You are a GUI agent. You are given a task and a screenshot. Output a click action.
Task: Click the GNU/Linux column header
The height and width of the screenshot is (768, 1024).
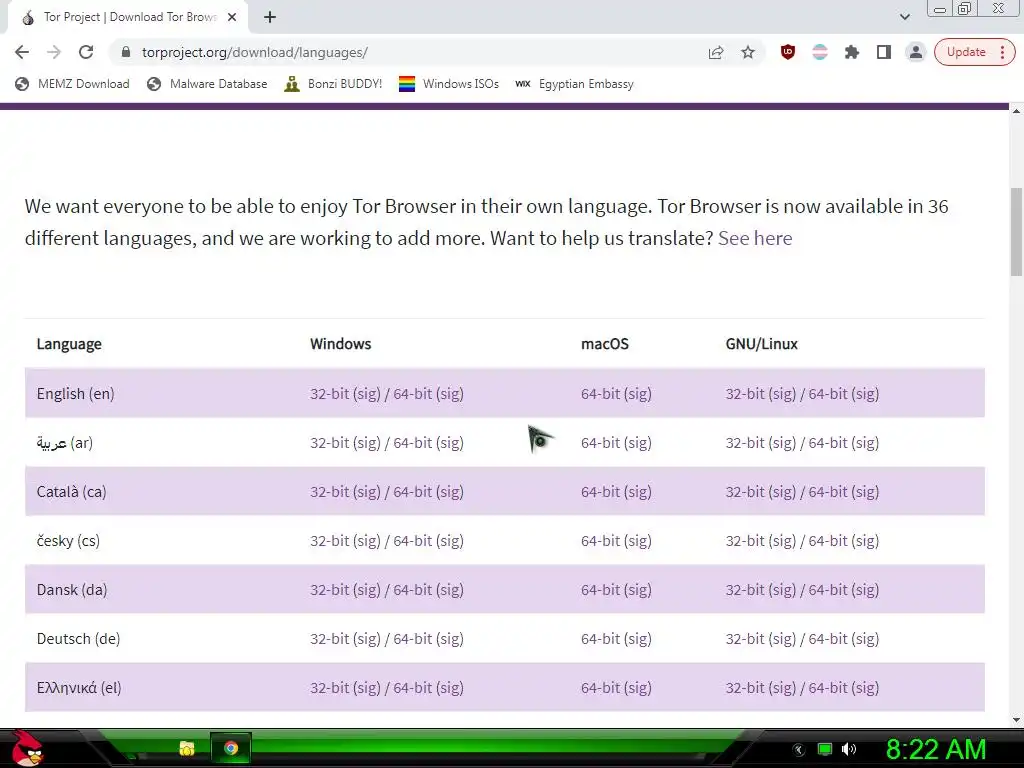[761, 344]
